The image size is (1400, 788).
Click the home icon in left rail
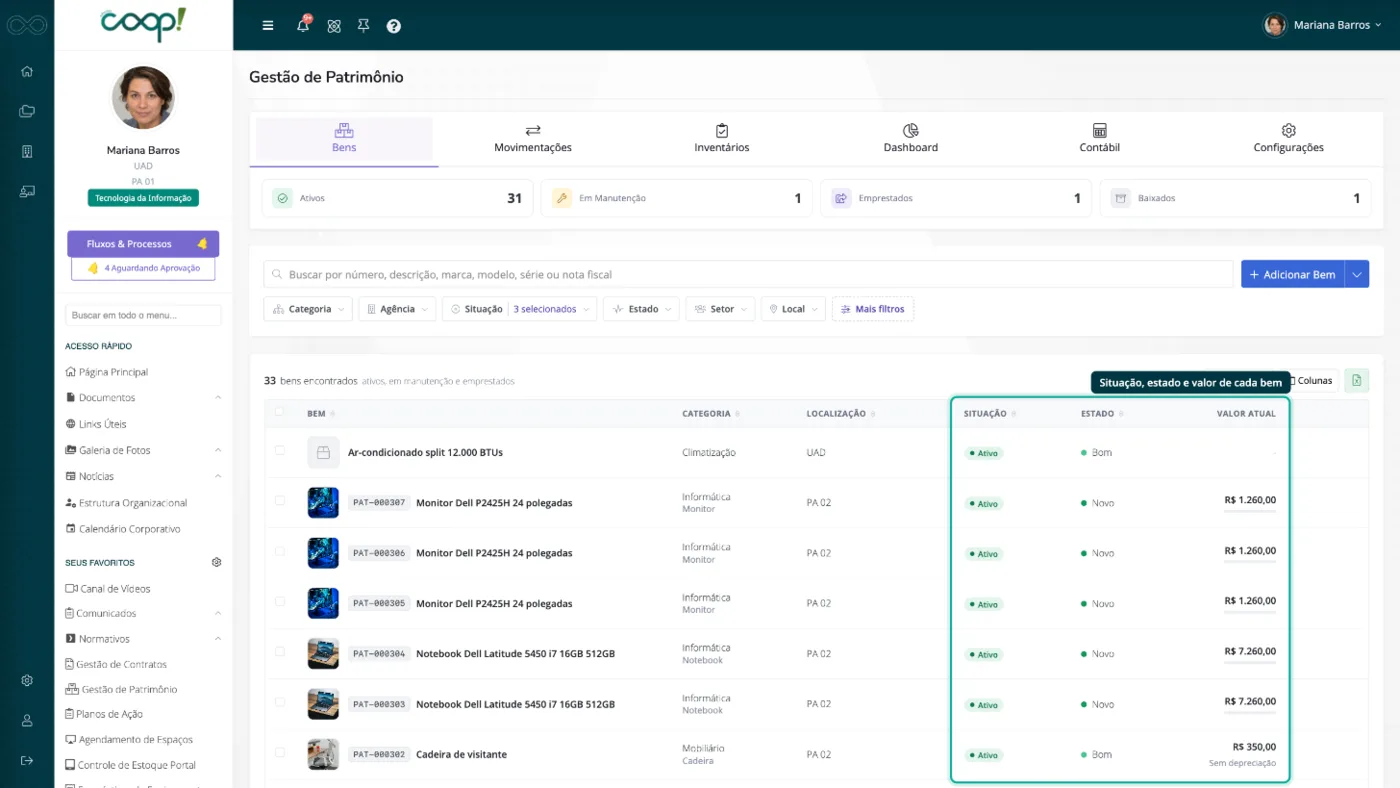click(27, 71)
